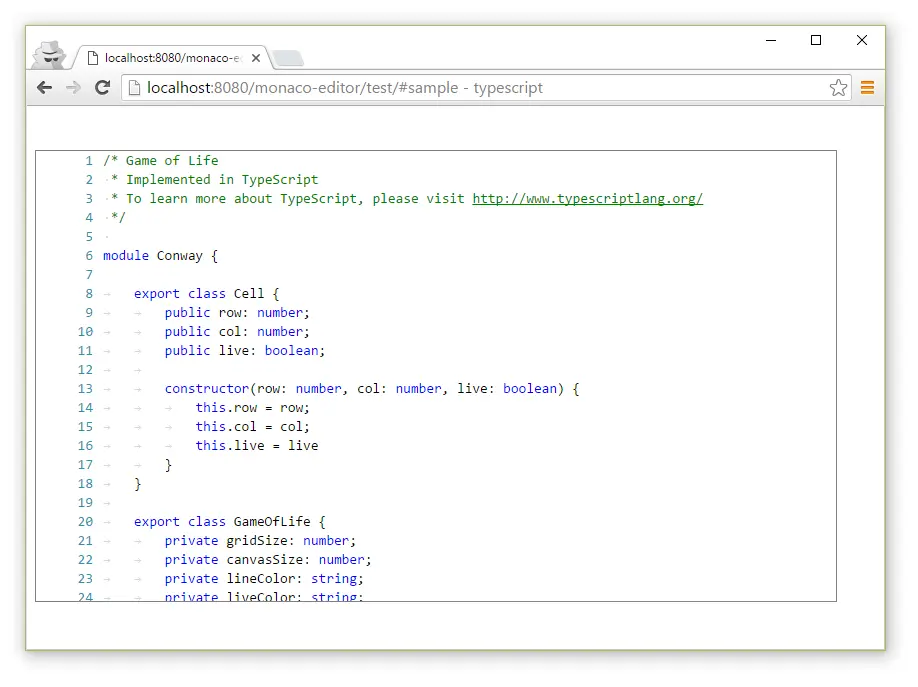
Task: Click the browser back arrow
Action: 44,88
